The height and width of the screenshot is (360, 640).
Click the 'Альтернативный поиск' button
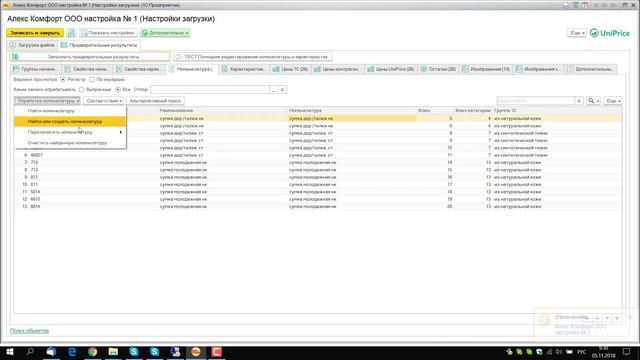pyautogui.click(x=155, y=100)
